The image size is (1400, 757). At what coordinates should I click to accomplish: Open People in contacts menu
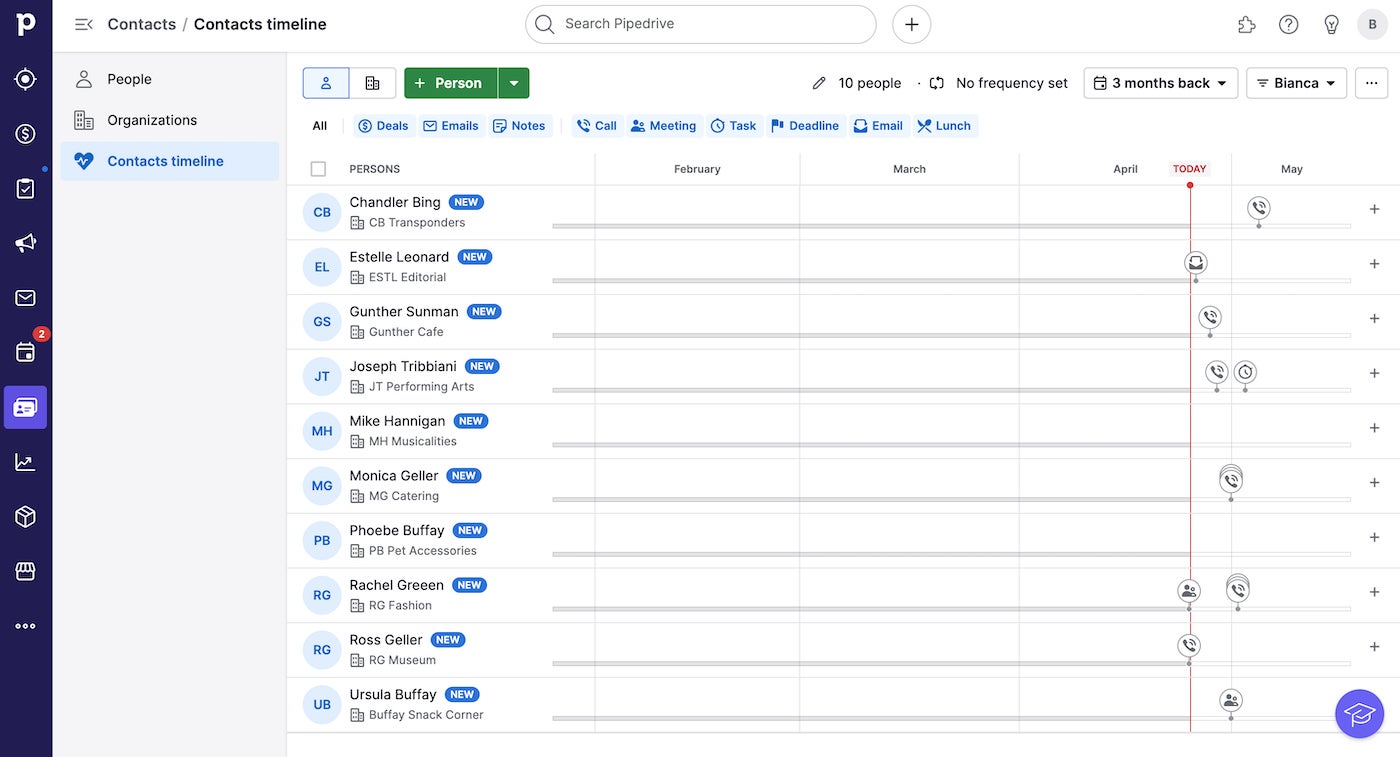pyautogui.click(x=170, y=79)
